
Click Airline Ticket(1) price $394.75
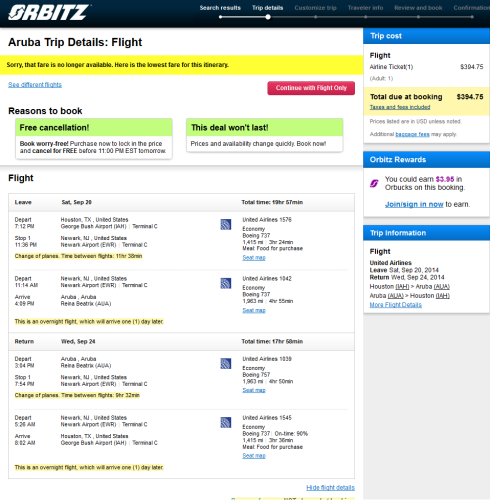472,67
